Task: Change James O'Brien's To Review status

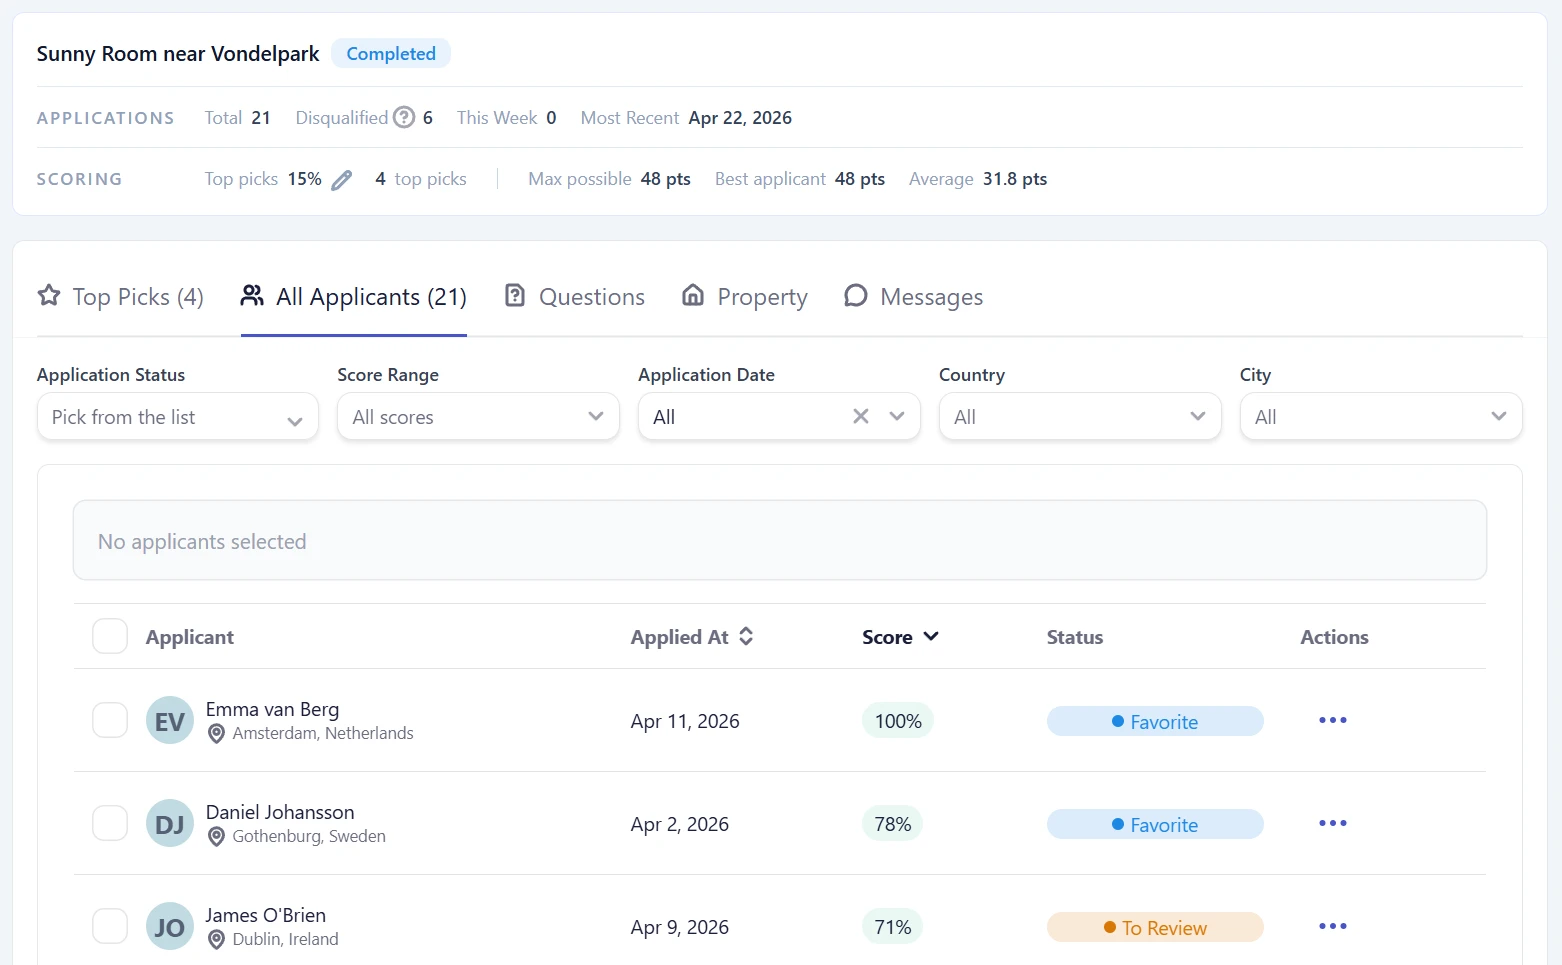Action: click(x=1155, y=927)
